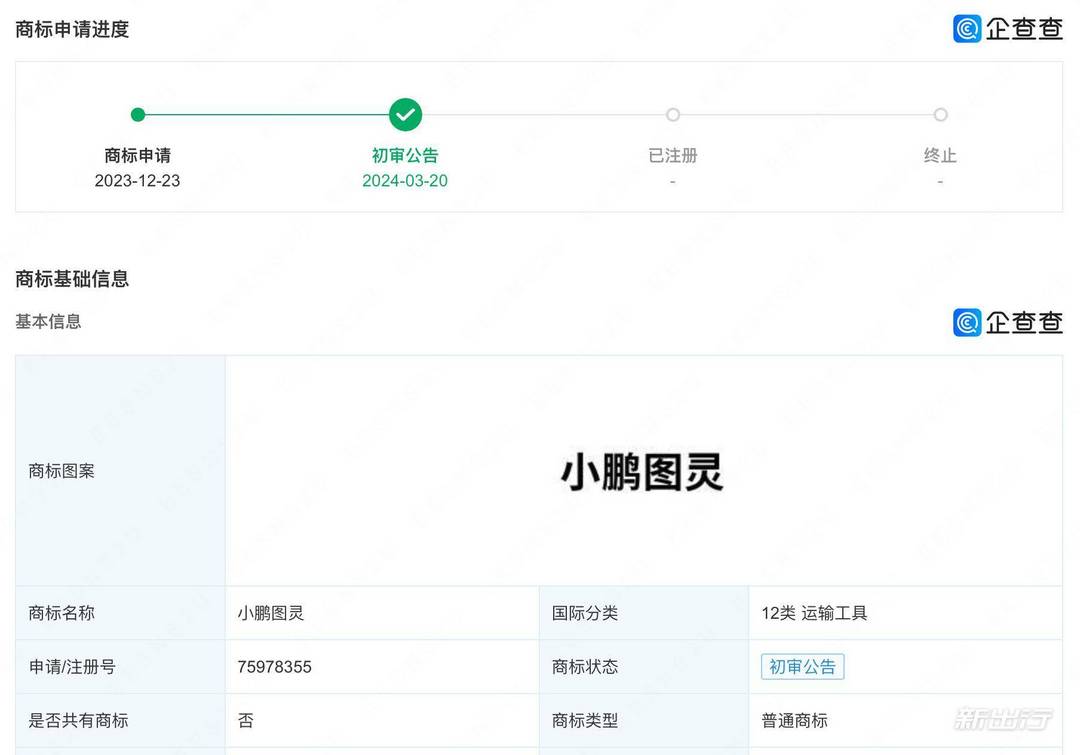Click the 12类 运输工具 value
1080x755 pixels.
point(814,612)
